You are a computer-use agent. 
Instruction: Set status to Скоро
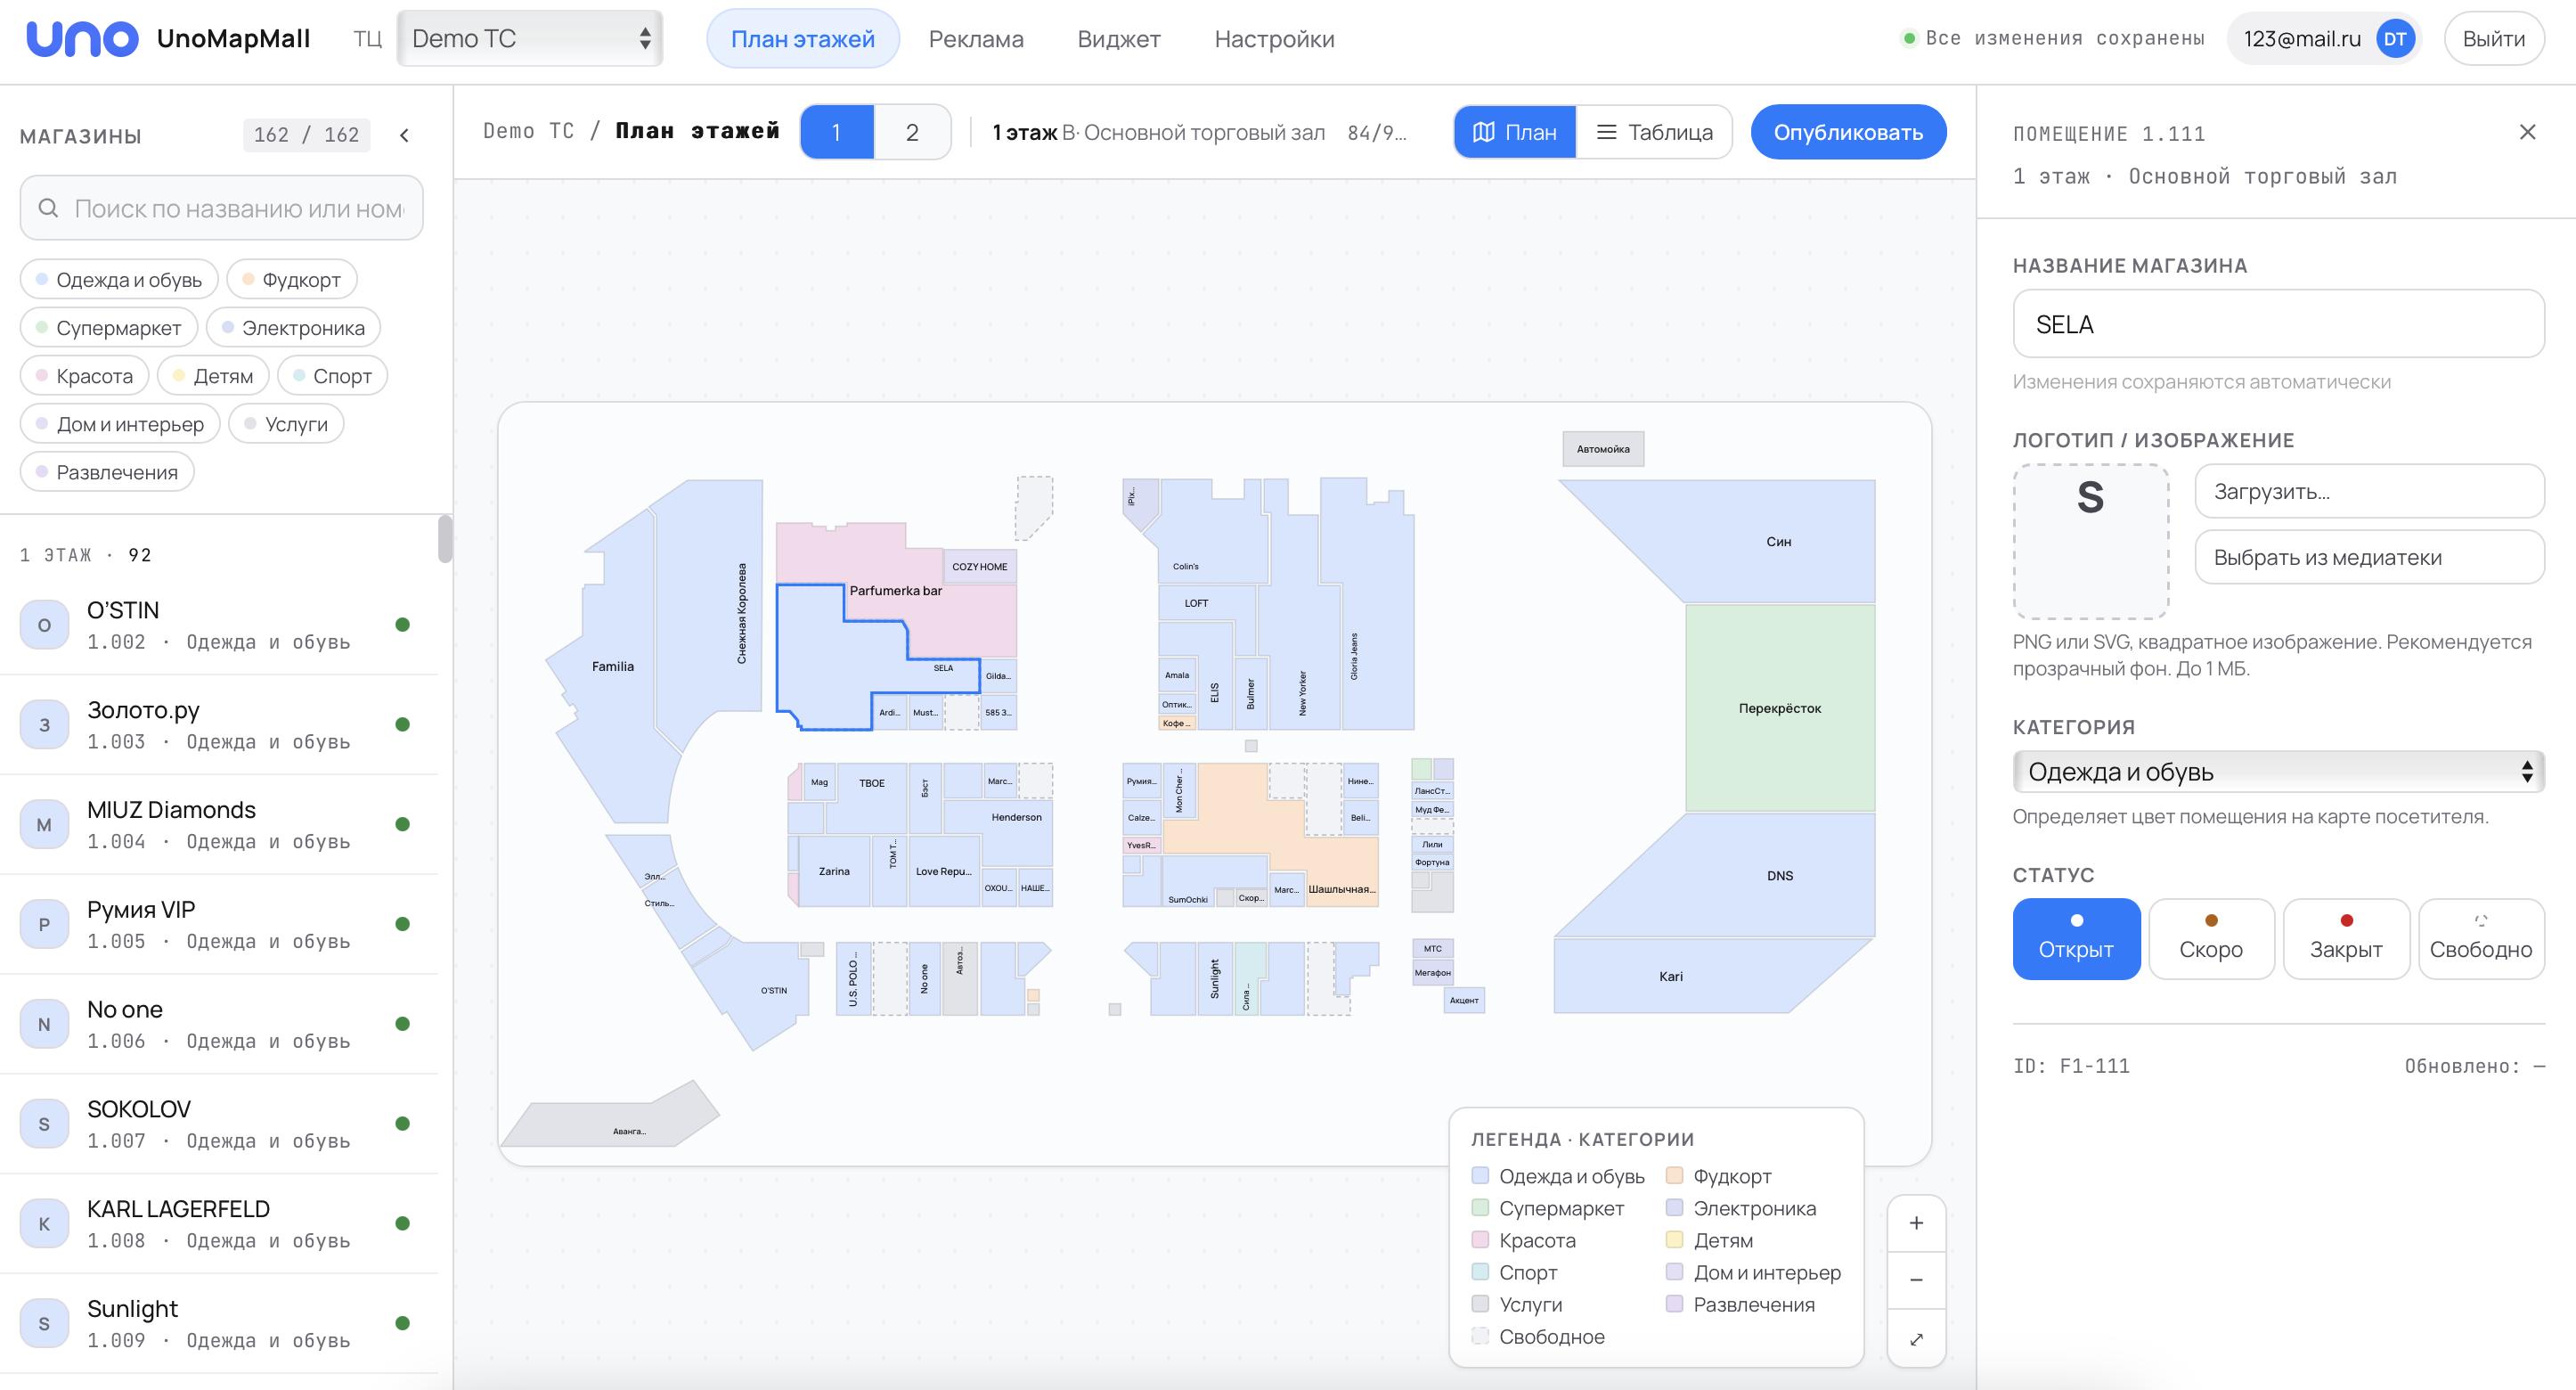click(2211, 938)
